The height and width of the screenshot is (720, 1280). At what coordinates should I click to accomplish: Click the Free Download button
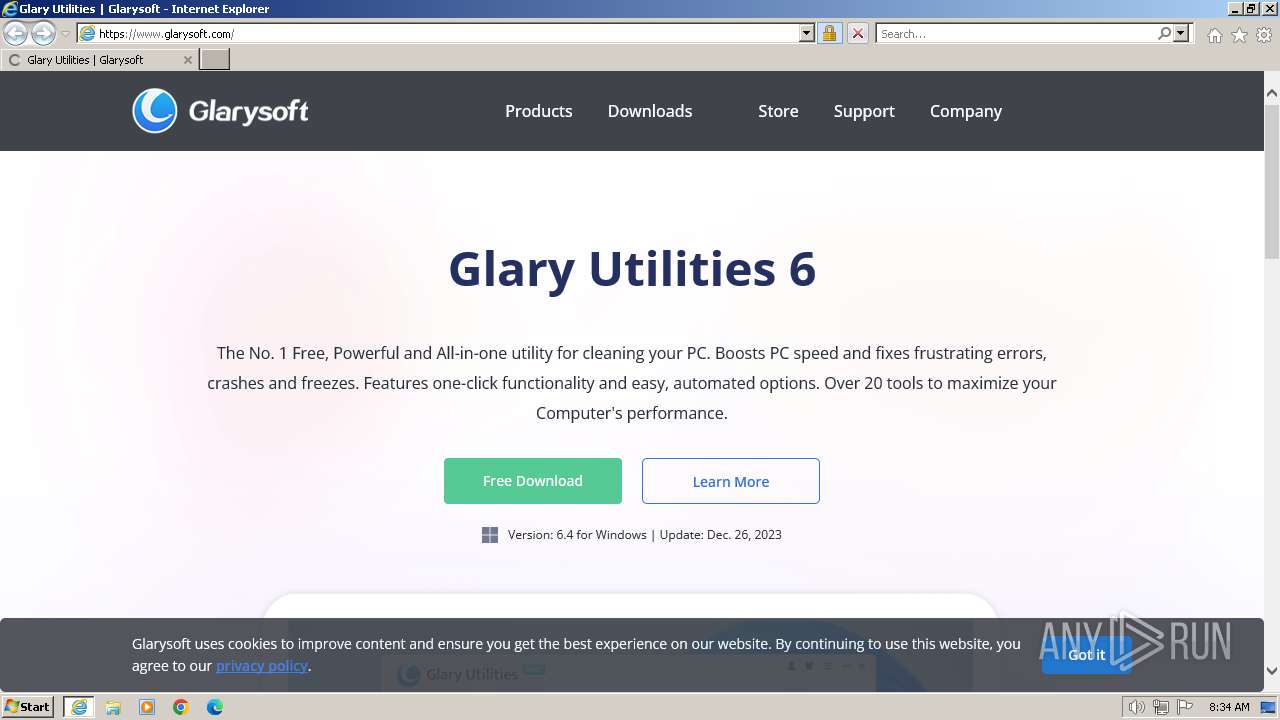click(x=533, y=481)
